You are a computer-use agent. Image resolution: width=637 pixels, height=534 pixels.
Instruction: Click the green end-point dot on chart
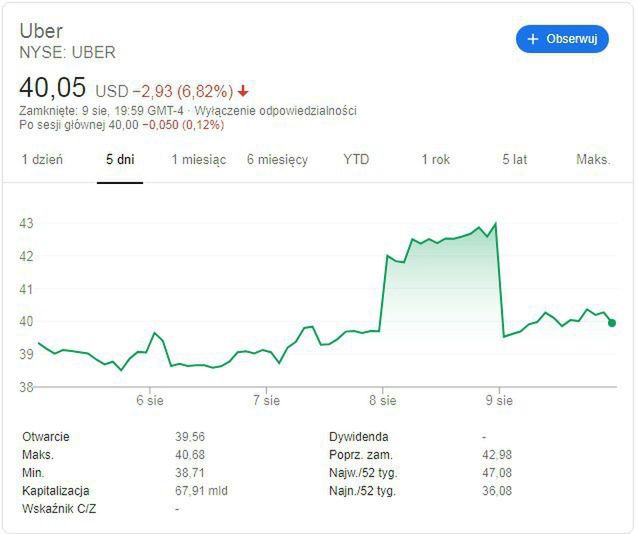611,322
